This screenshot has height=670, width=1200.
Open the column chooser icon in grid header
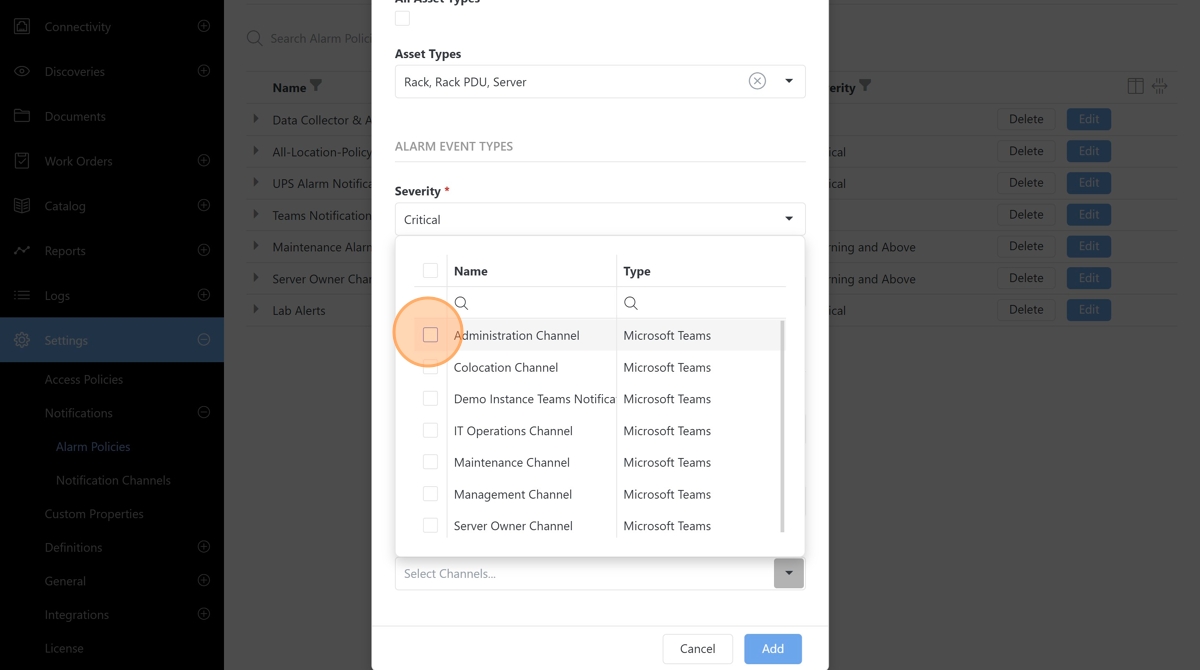[x=1135, y=87]
